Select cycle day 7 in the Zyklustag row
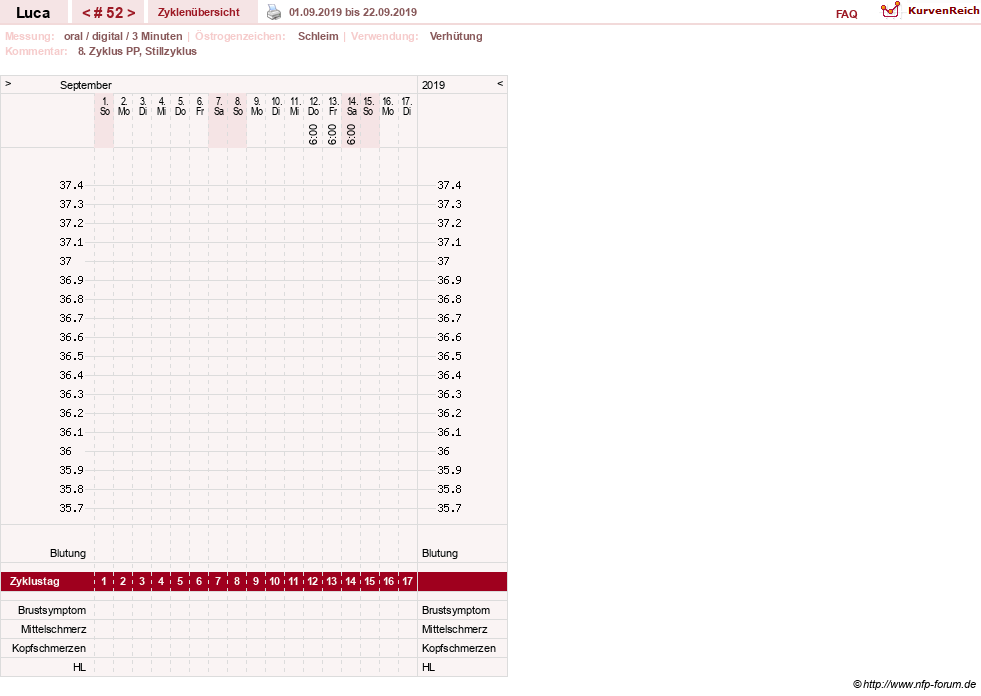 (218, 581)
